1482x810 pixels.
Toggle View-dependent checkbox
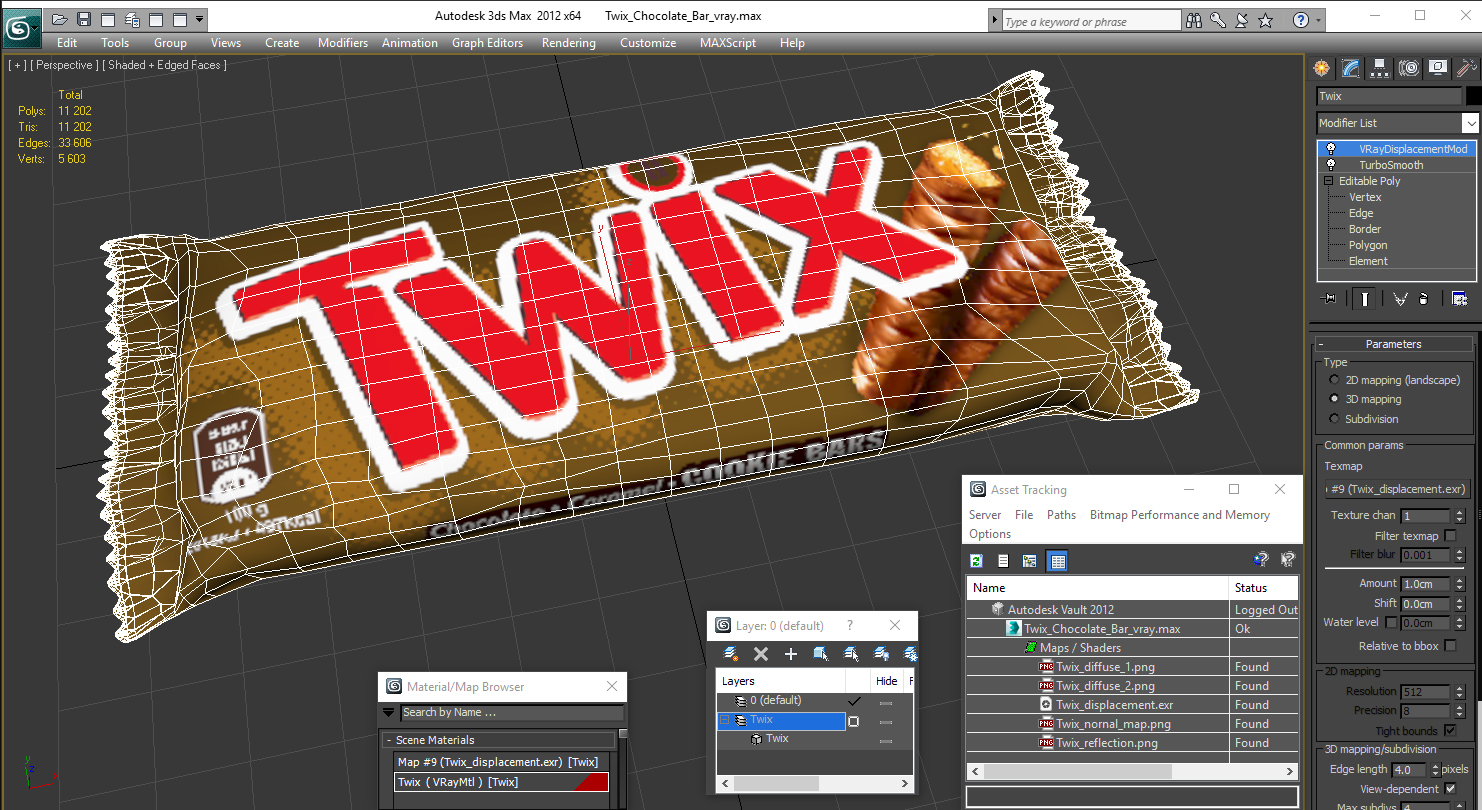click(x=1450, y=789)
